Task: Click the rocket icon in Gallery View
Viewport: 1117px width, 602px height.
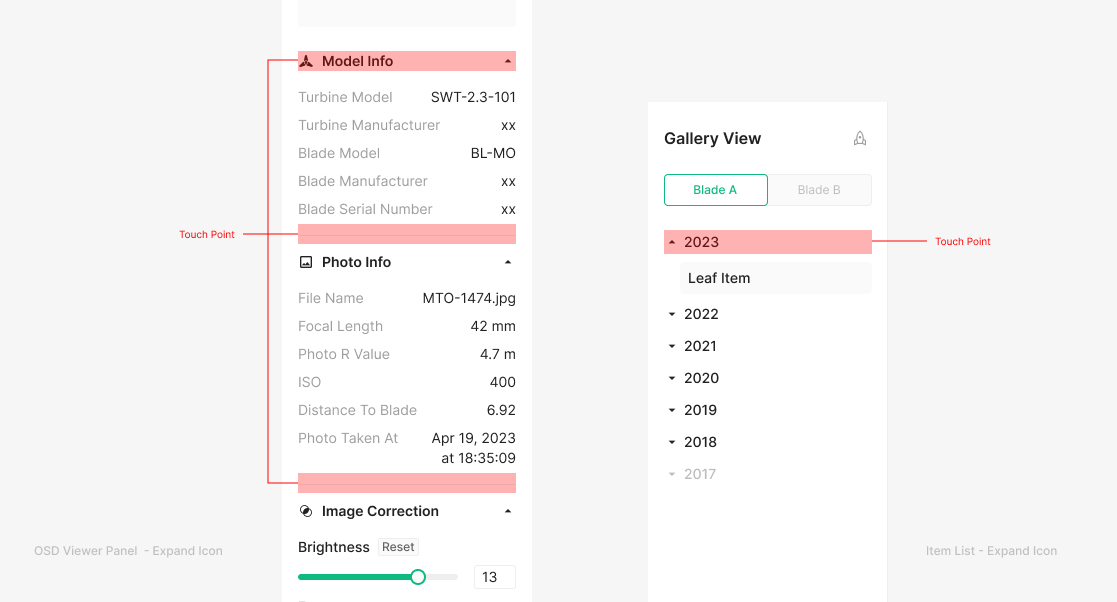Action: [860, 139]
